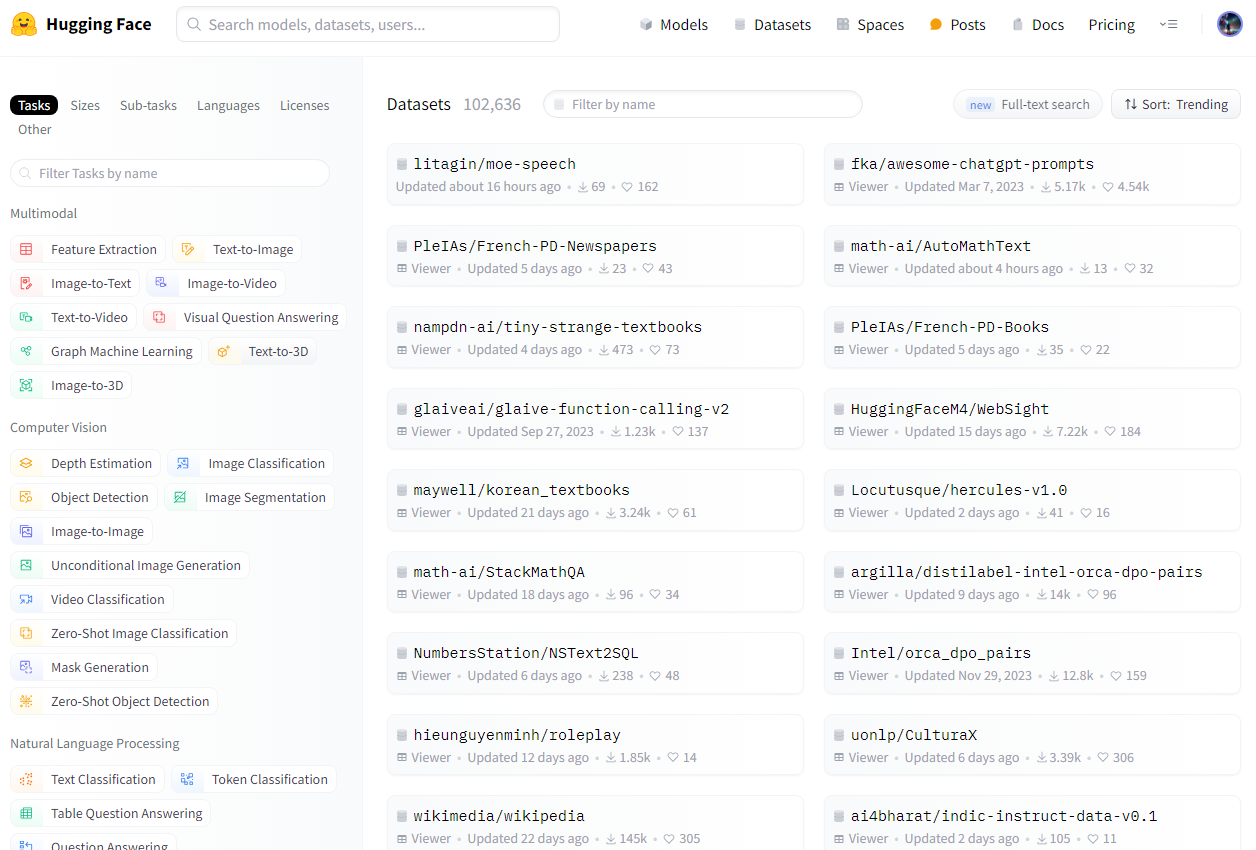This screenshot has height=850, width=1256.
Task: Open the user profile avatar
Action: tap(1229, 25)
